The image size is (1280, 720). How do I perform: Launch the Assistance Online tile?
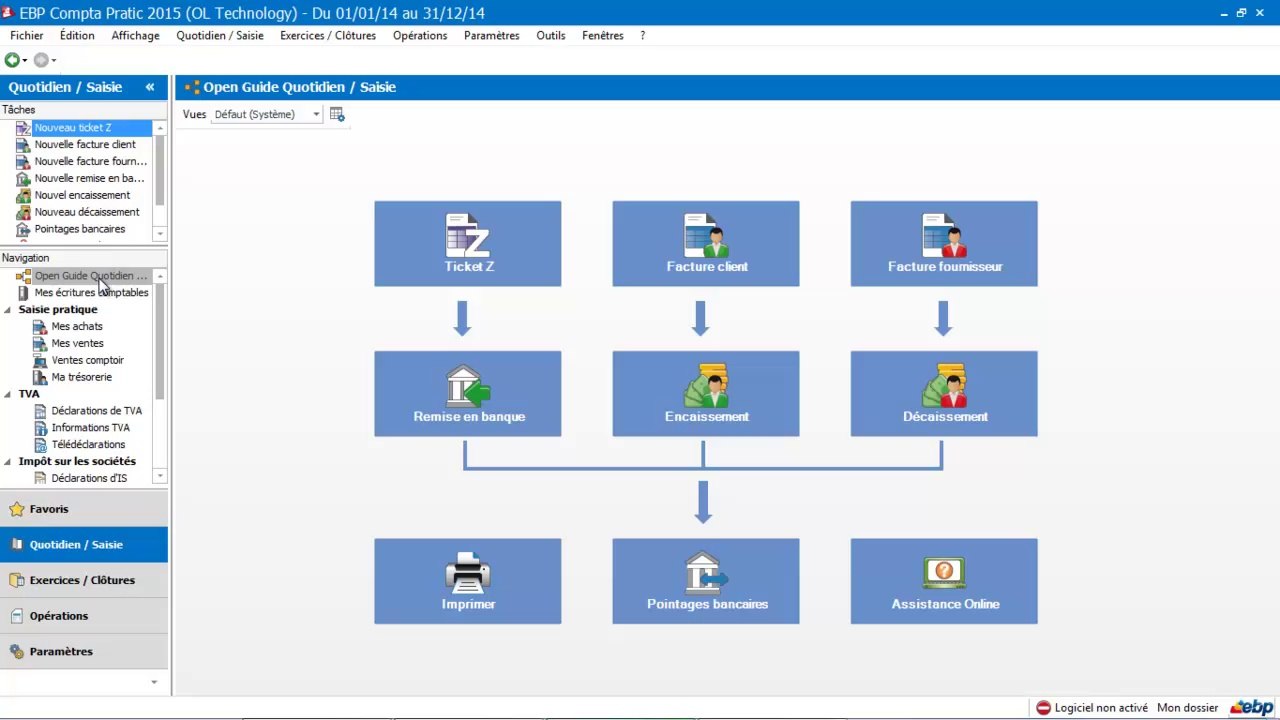[x=944, y=582]
